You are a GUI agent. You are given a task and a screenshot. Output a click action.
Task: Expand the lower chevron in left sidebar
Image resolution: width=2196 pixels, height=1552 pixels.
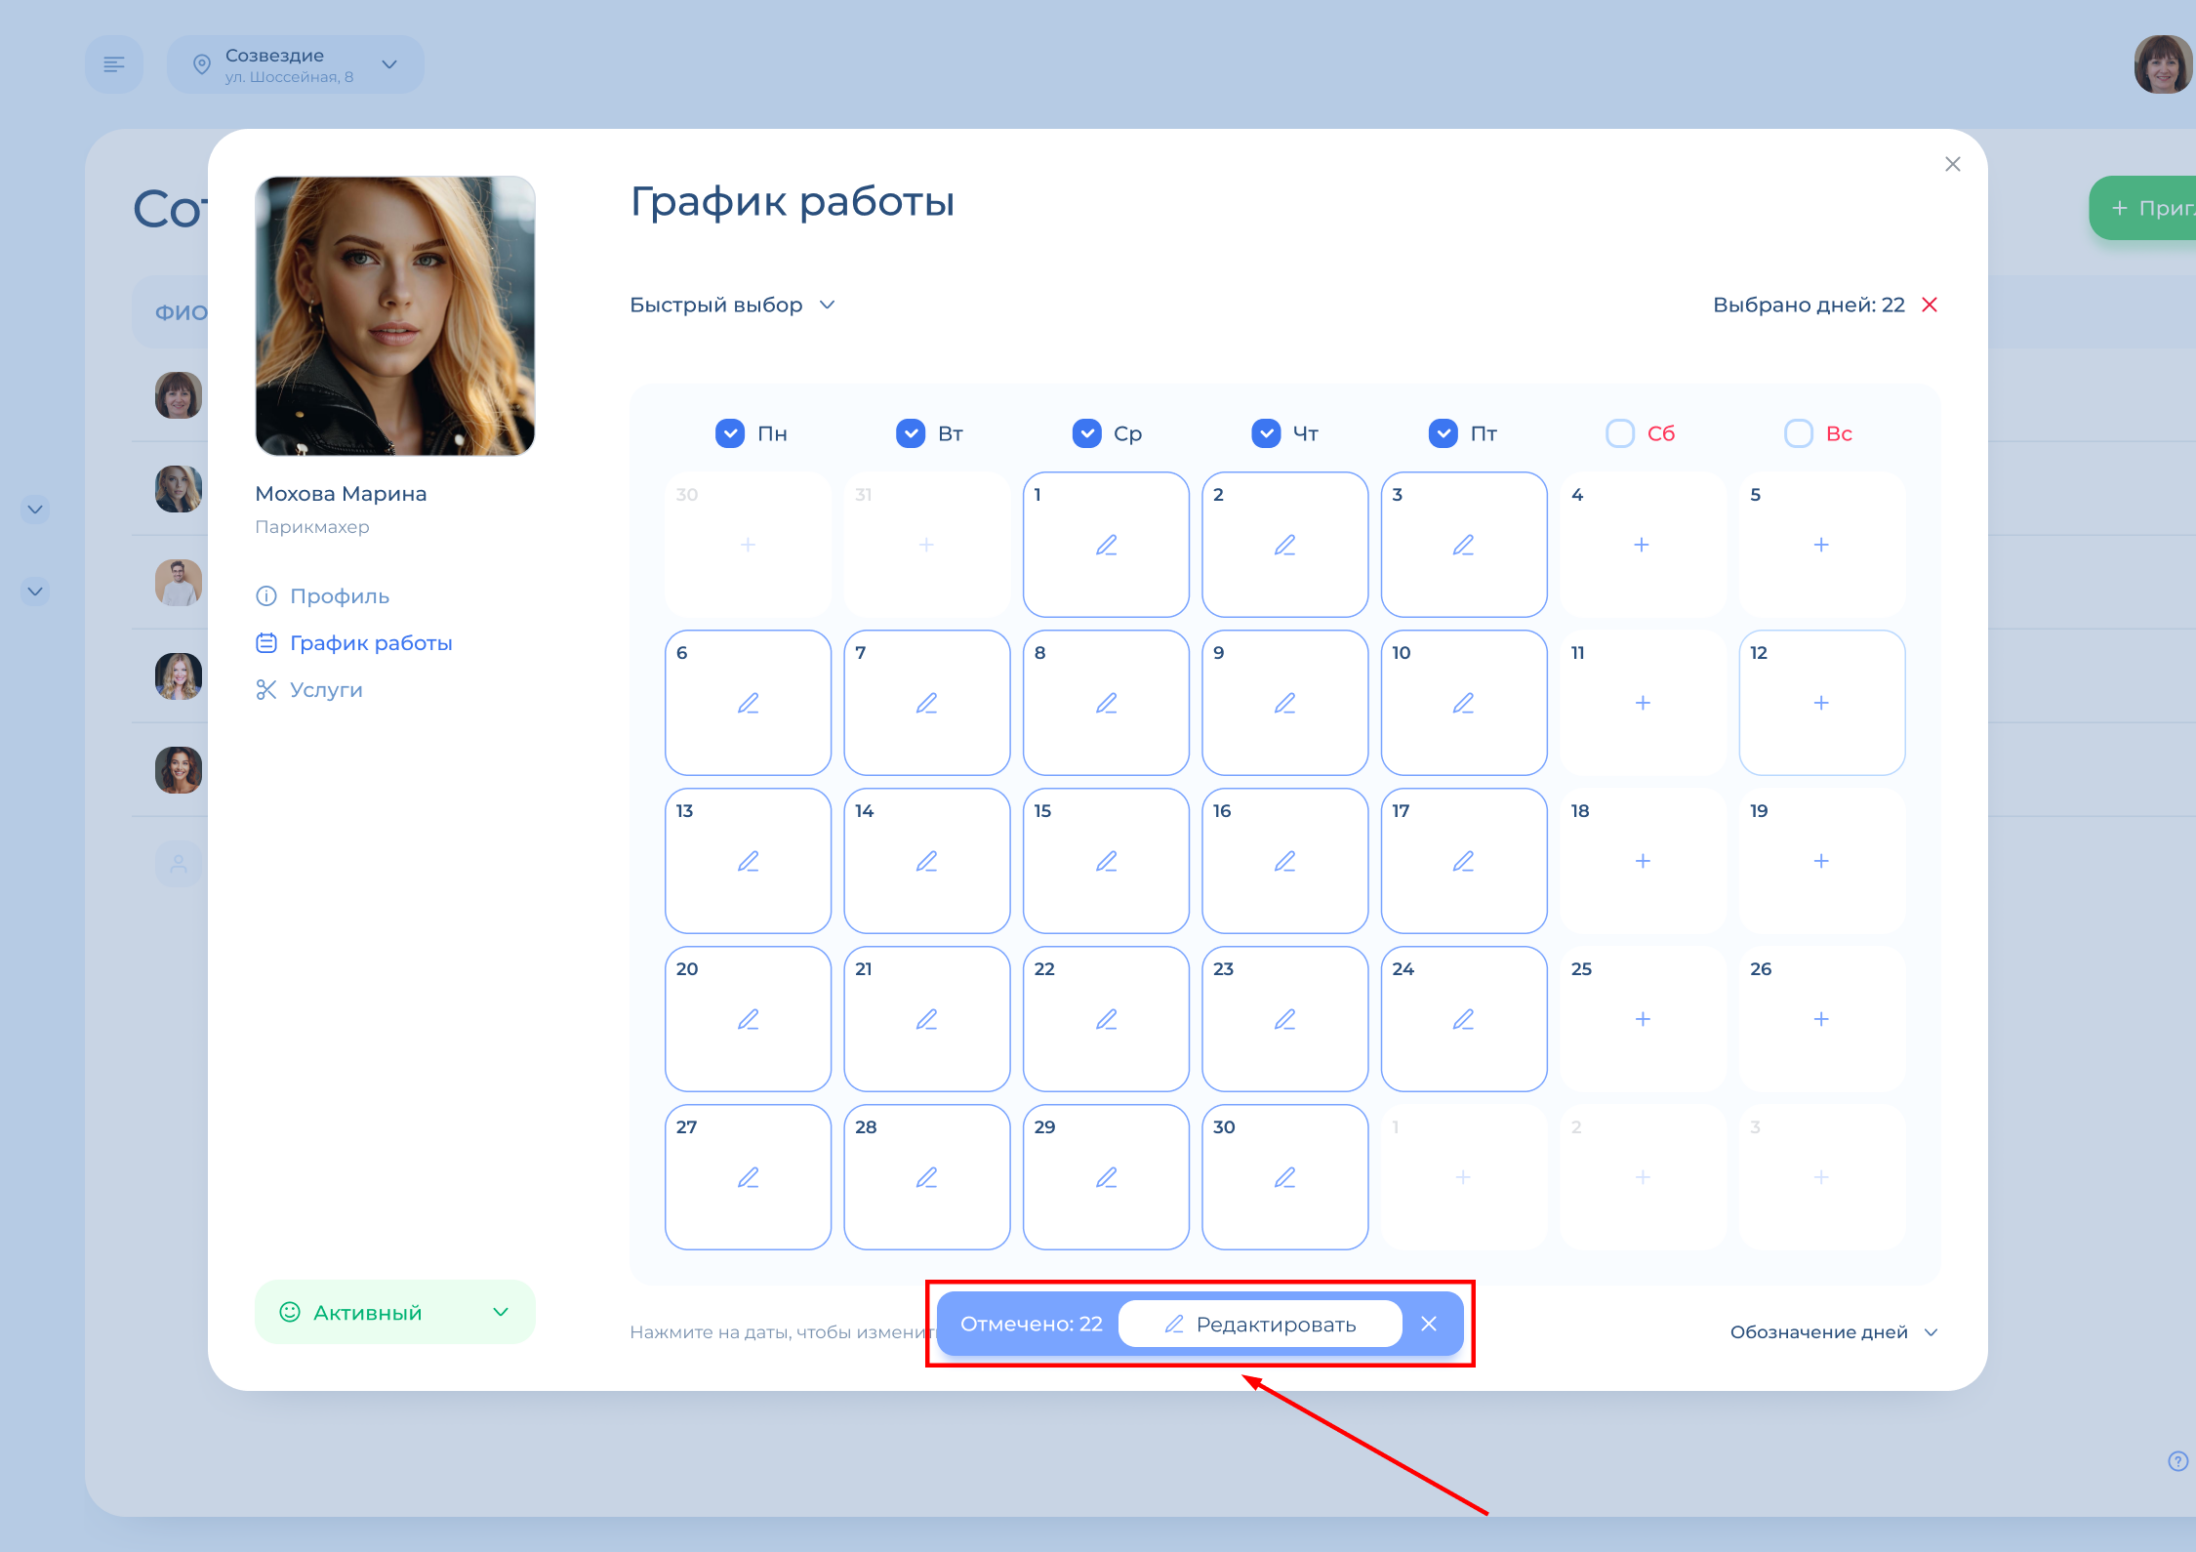[35, 592]
